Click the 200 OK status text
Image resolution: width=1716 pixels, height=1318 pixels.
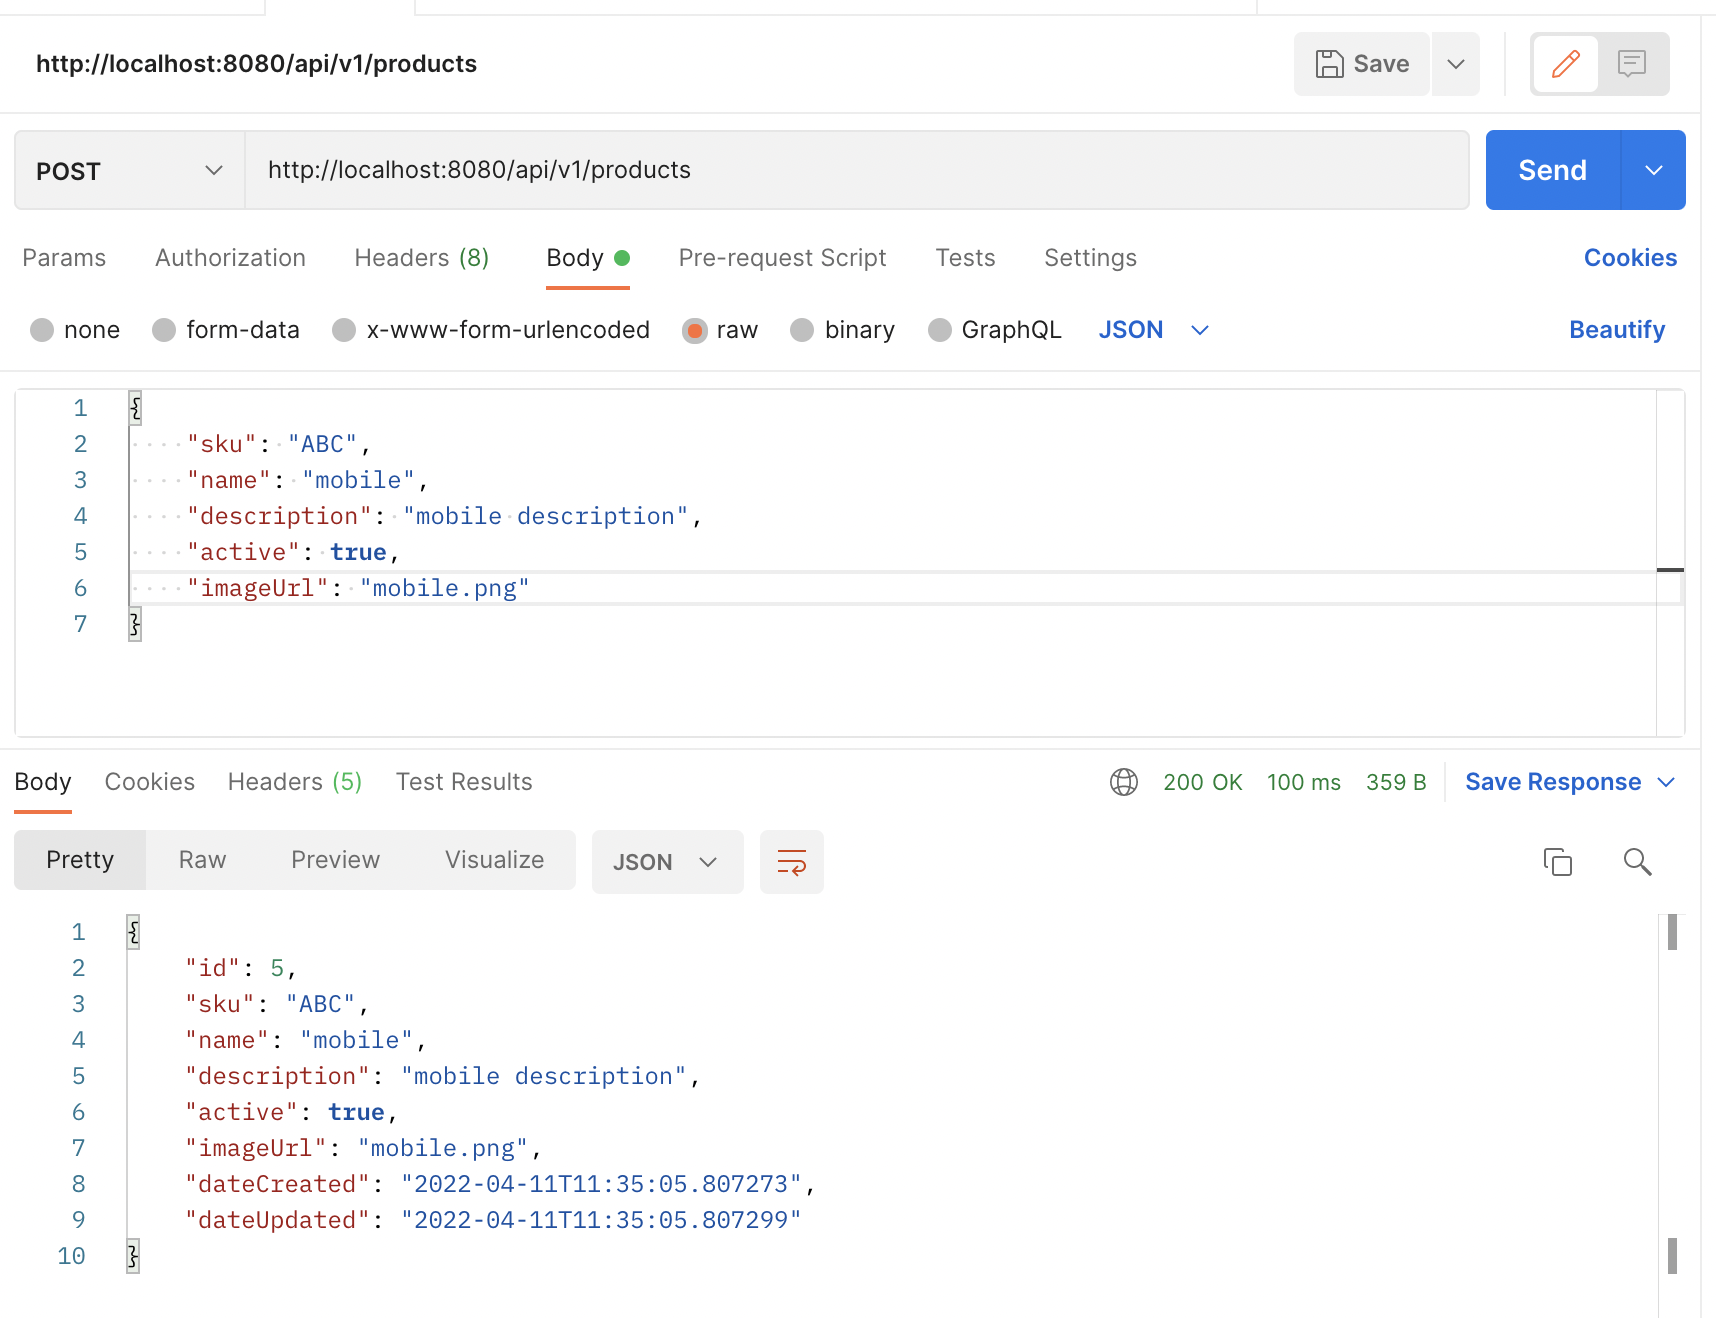click(x=1202, y=782)
